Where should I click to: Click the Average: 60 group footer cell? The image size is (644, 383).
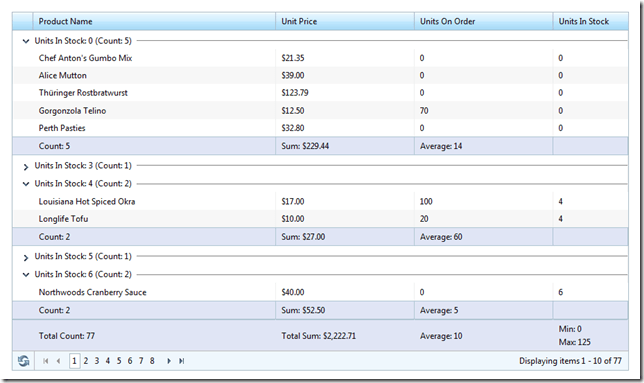pyautogui.click(x=483, y=237)
